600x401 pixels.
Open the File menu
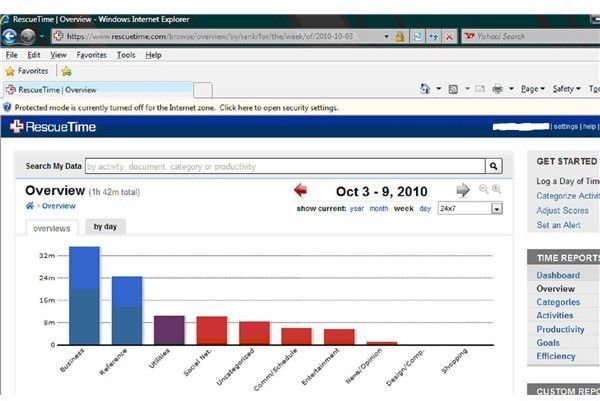tap(11, 55)
